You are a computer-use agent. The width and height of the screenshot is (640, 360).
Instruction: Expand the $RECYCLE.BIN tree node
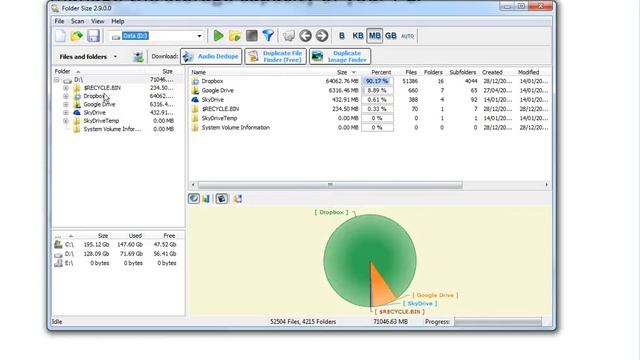66,88
